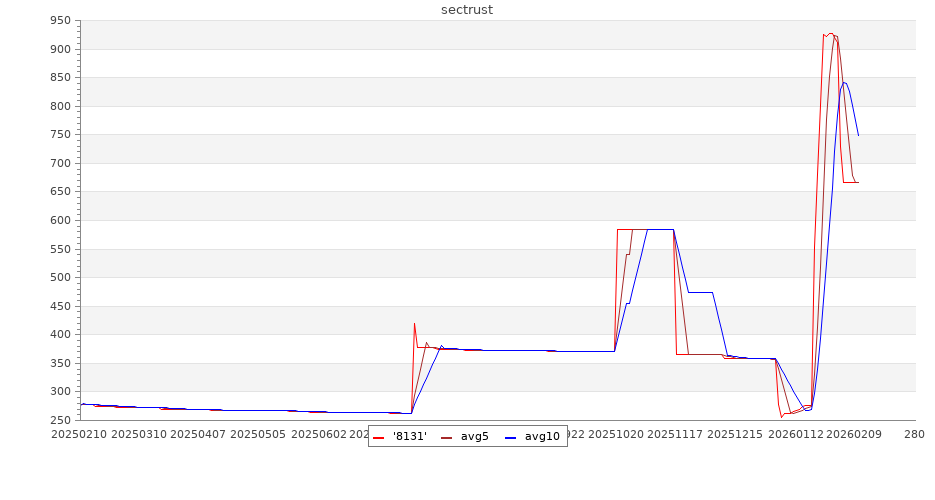Screen dimensions: 935x500
Task: Click the blue avg10 line's peak near 840
Action: 844,83
